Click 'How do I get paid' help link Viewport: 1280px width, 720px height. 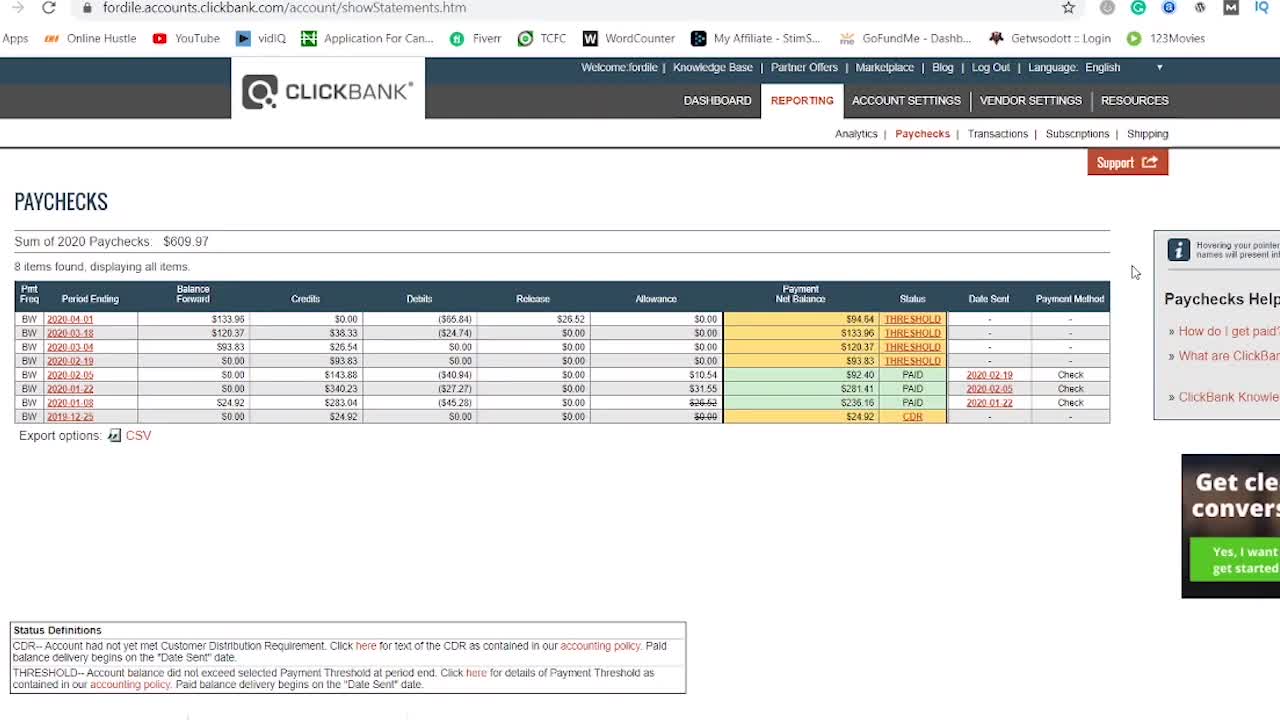[1228, 332]
